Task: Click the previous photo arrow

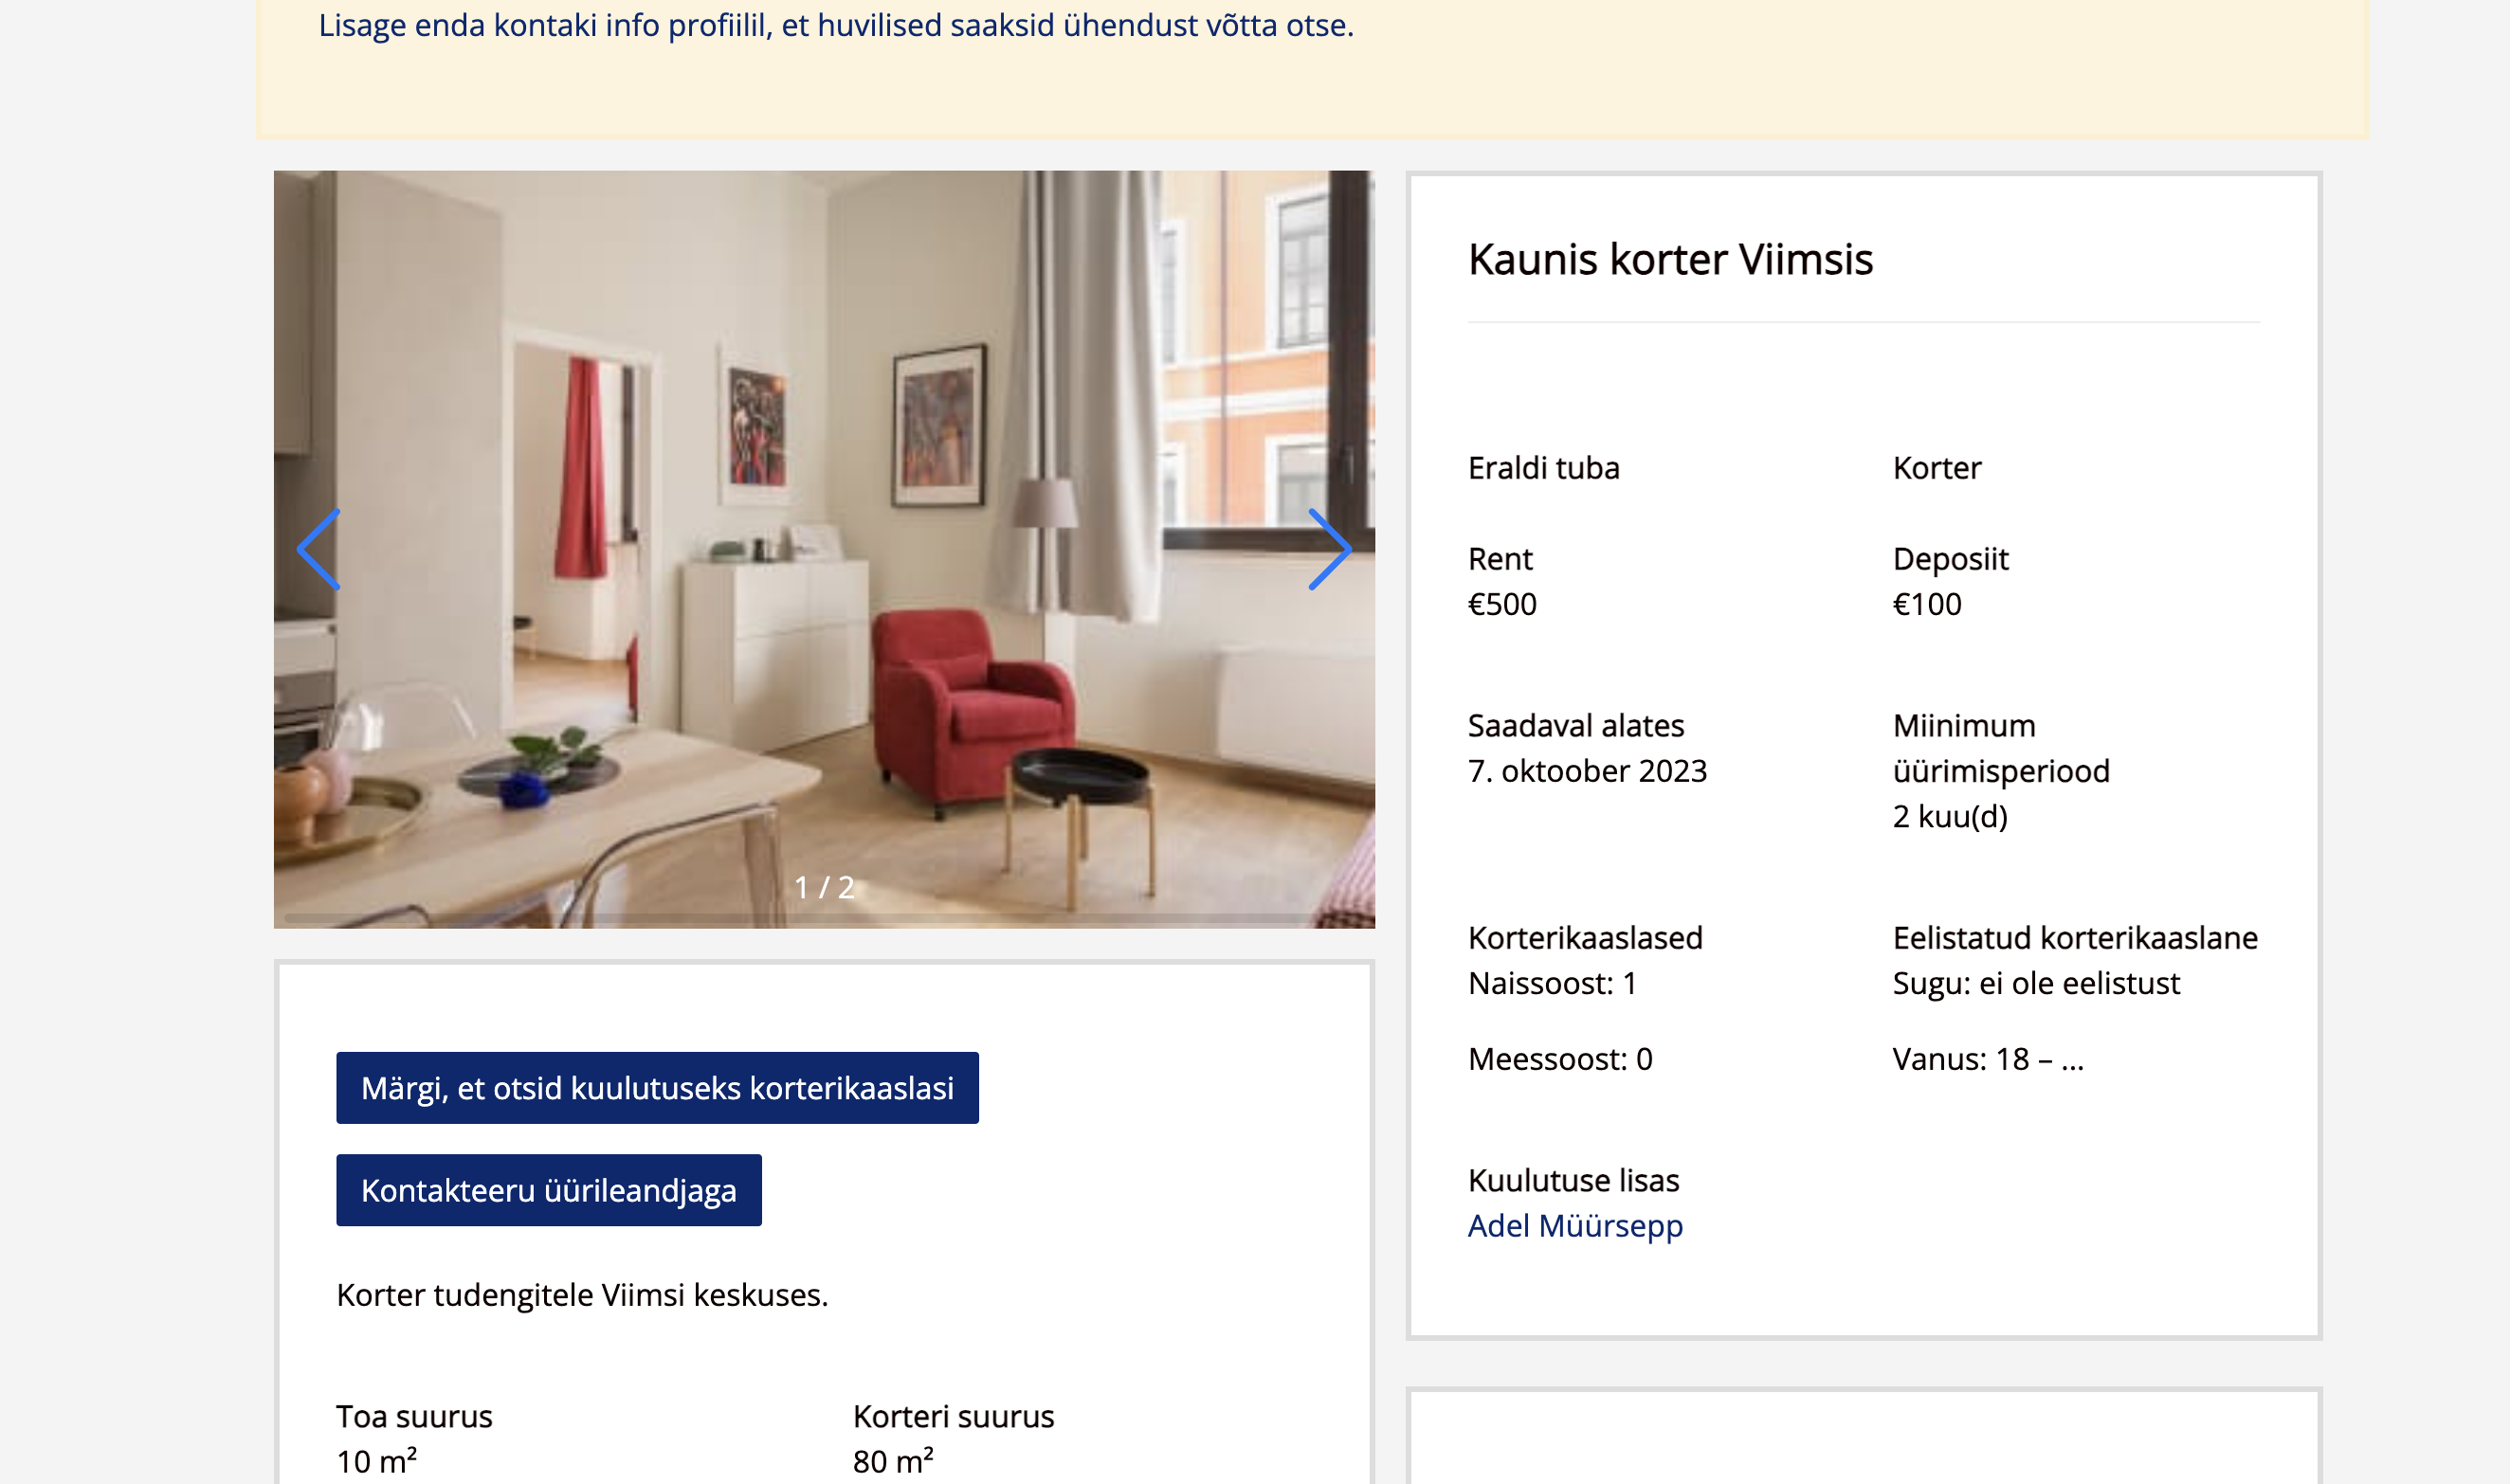Action: [319, 549]
